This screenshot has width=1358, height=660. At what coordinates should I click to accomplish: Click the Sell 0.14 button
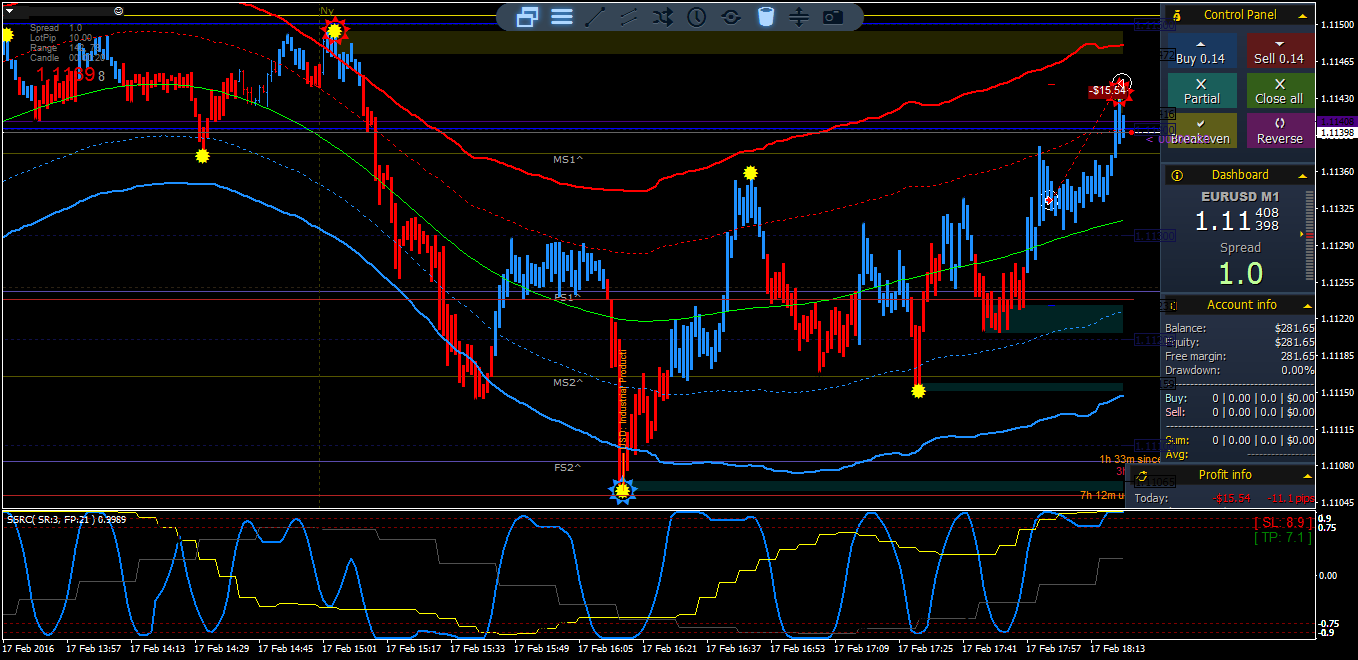click(x=1279, y=52)
